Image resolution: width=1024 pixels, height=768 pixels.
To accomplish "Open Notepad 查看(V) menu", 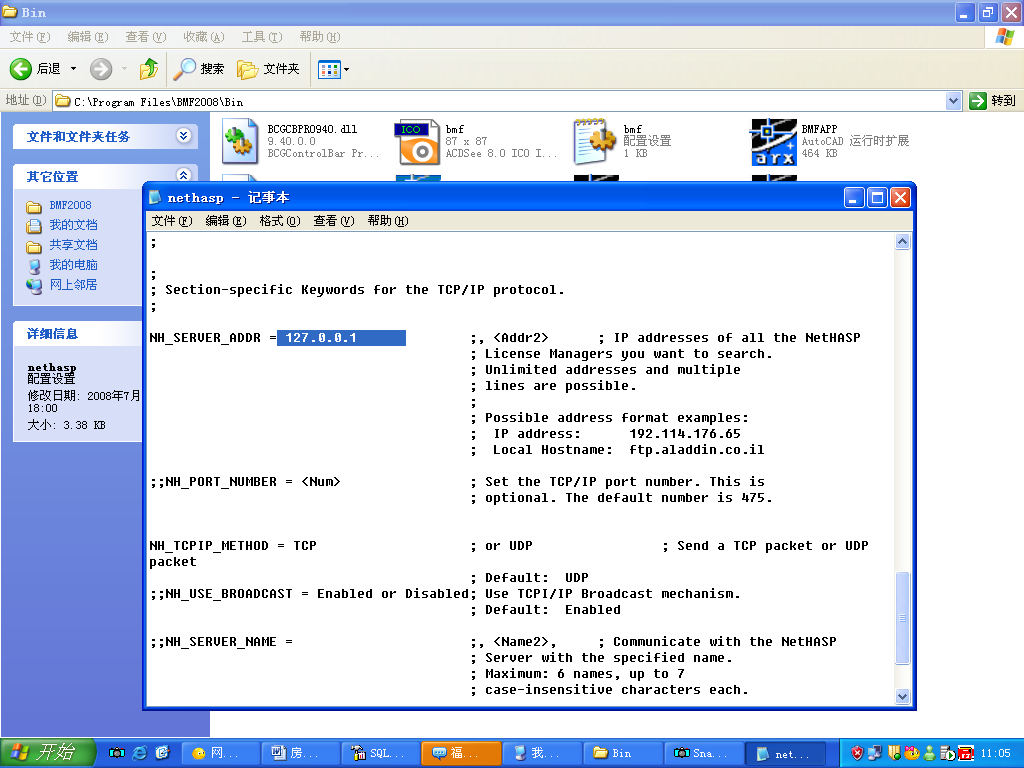I will tap(334, 221).
